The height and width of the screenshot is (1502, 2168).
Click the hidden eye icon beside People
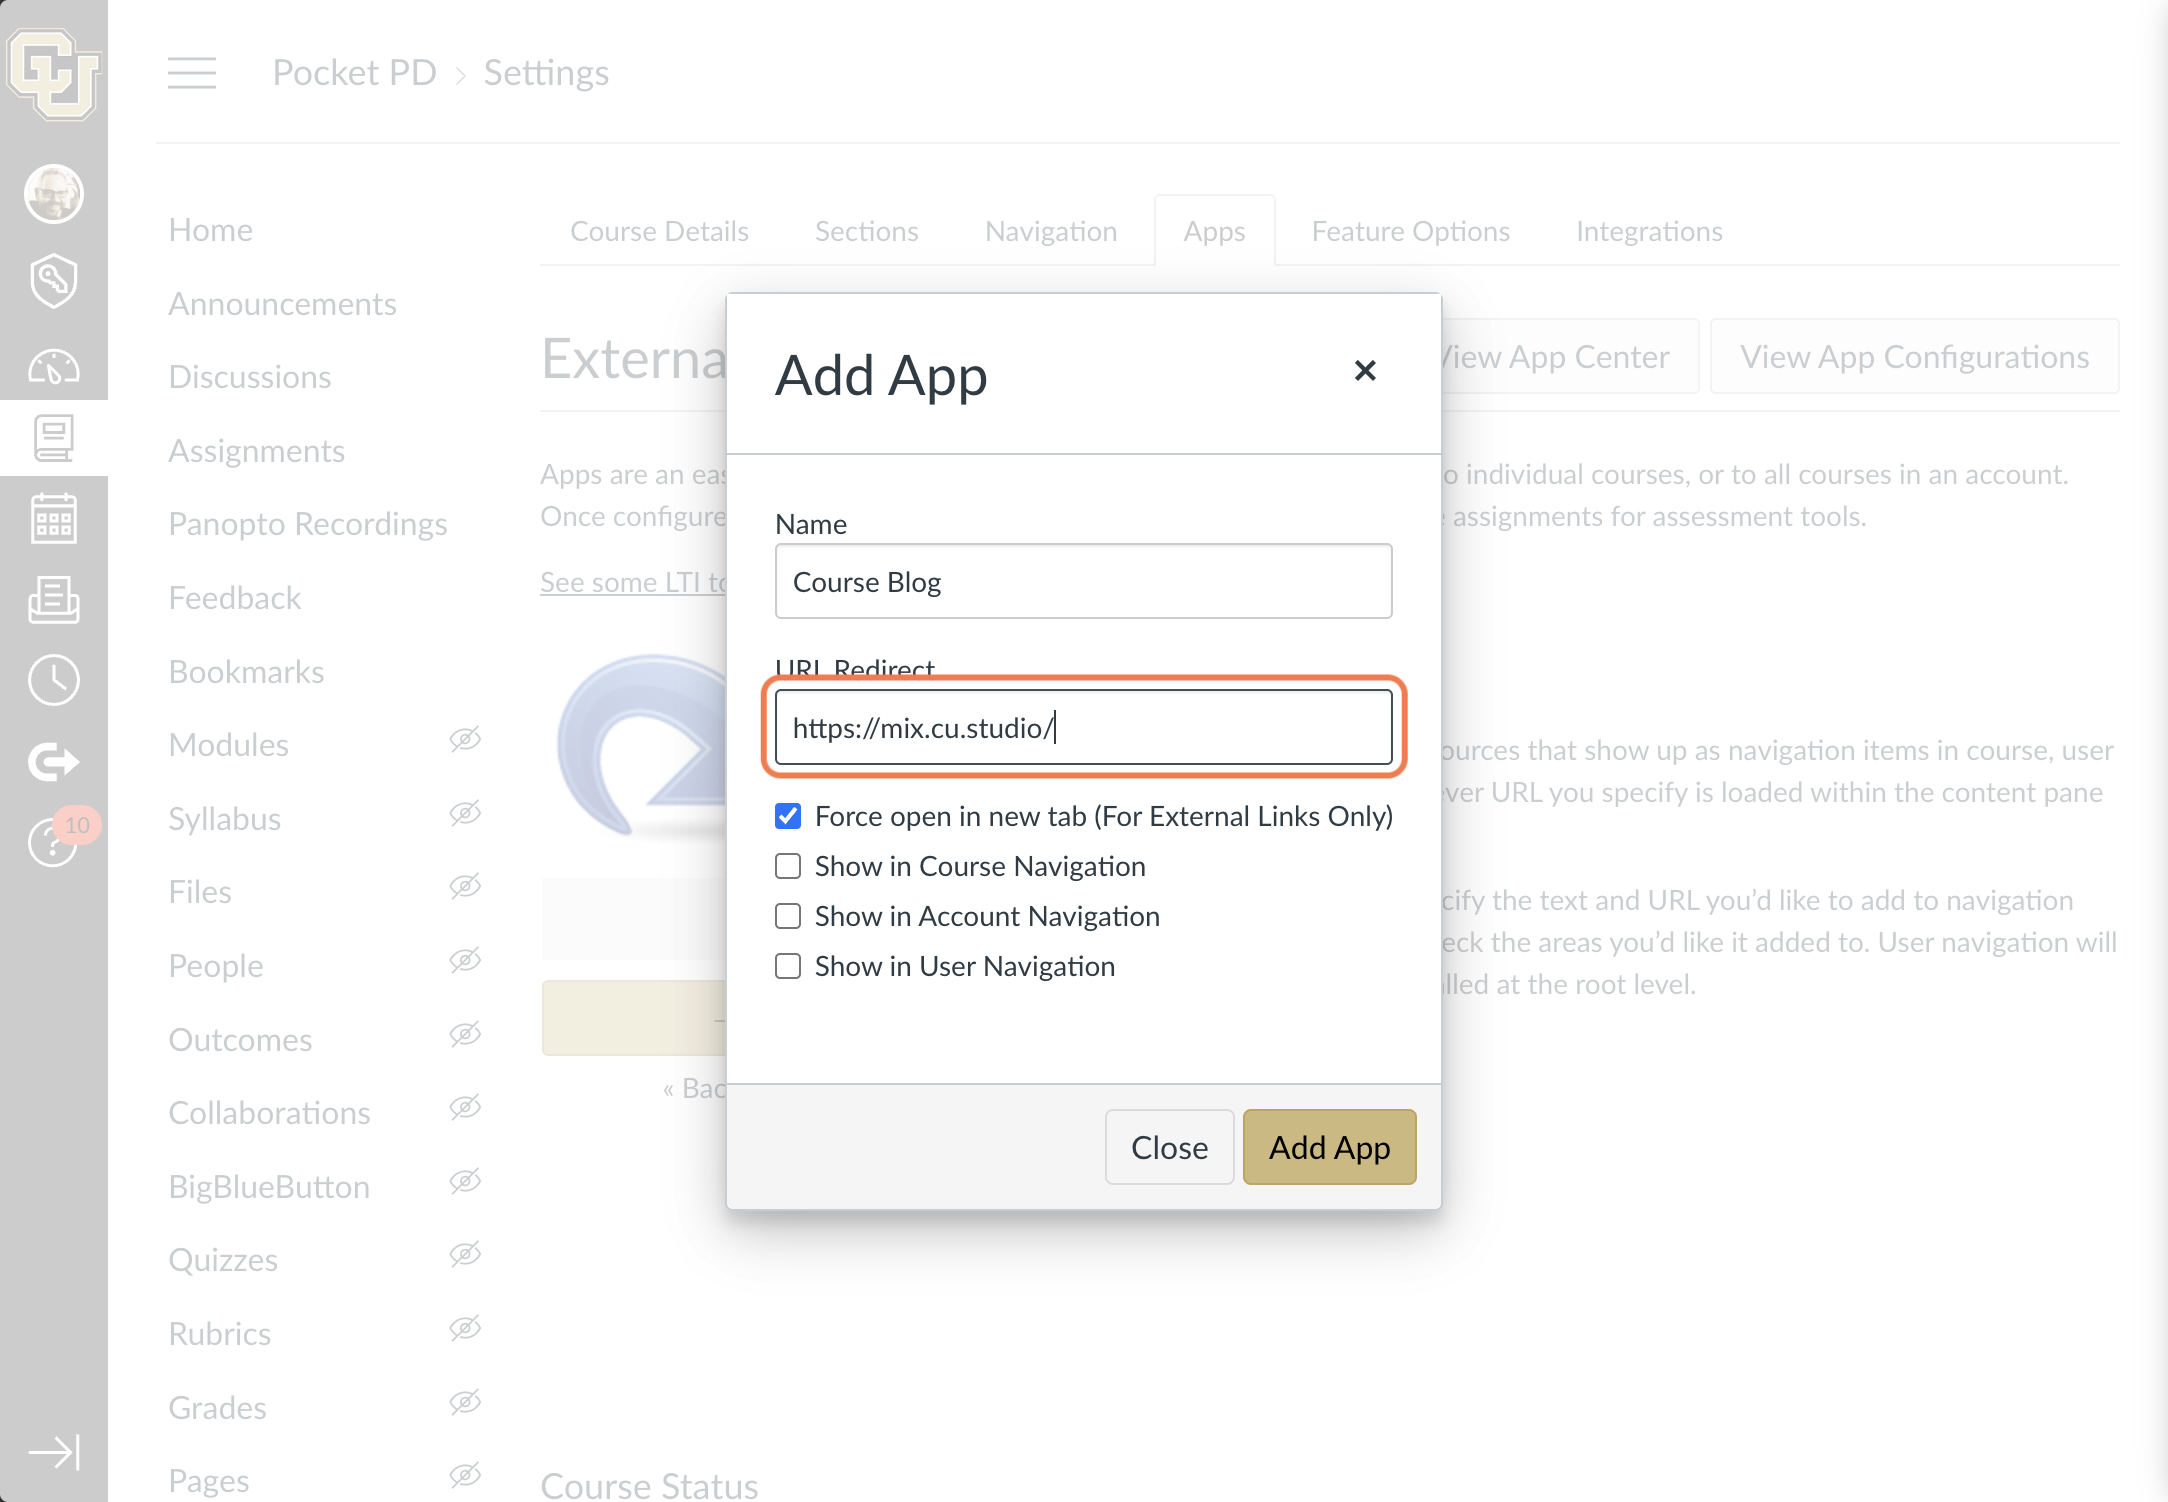coord(465,960)
